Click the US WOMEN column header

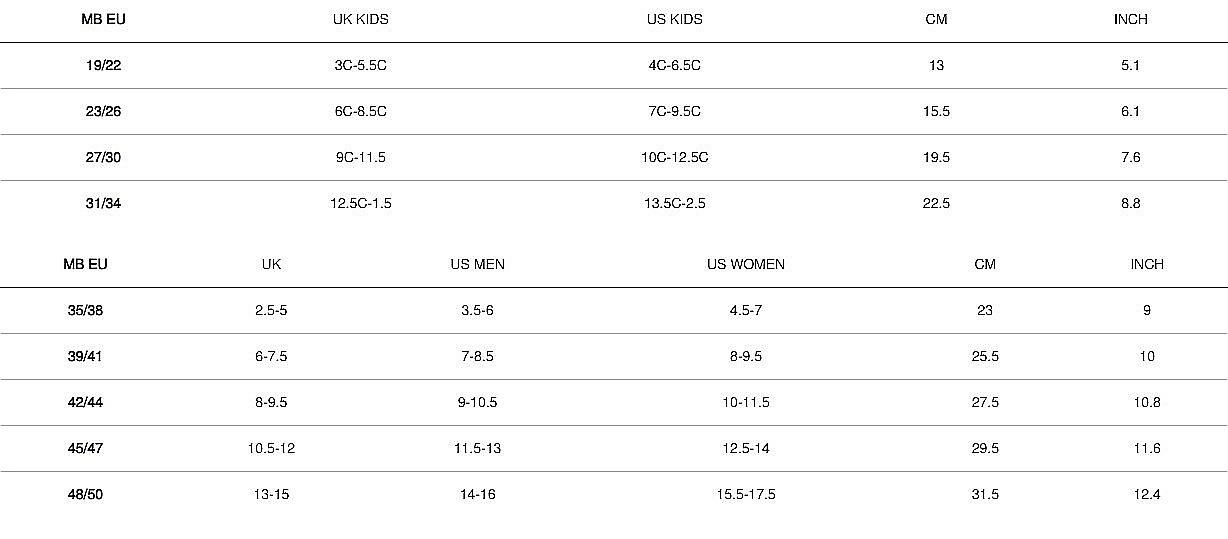point(745,264)
